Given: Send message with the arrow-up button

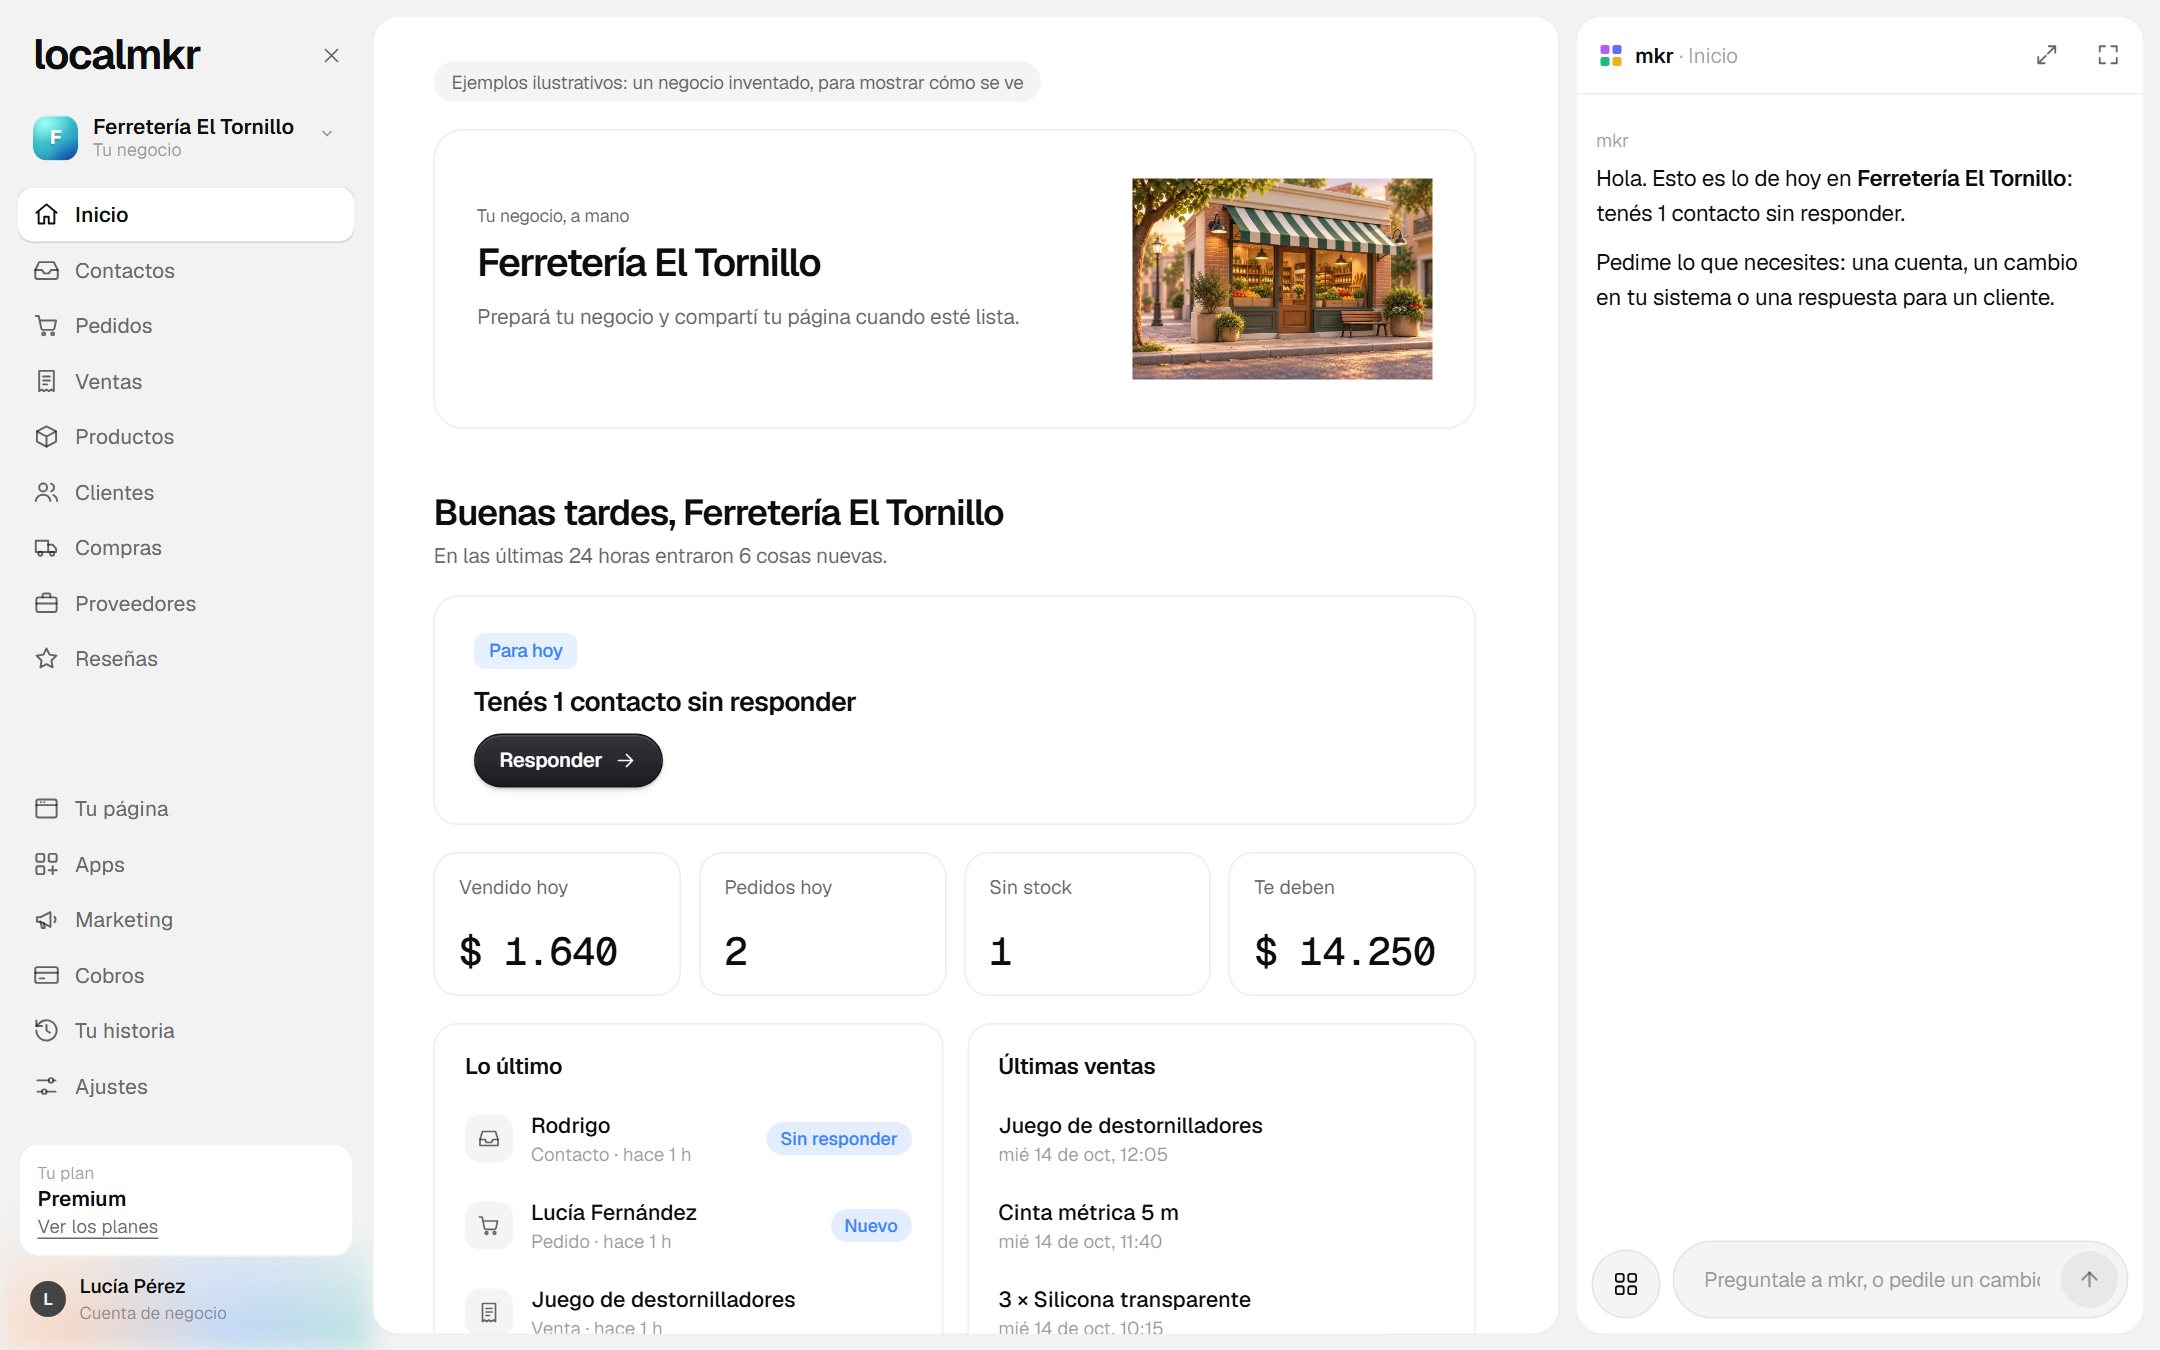Looking at the screenshot, I should [x=2089, y=1279].
